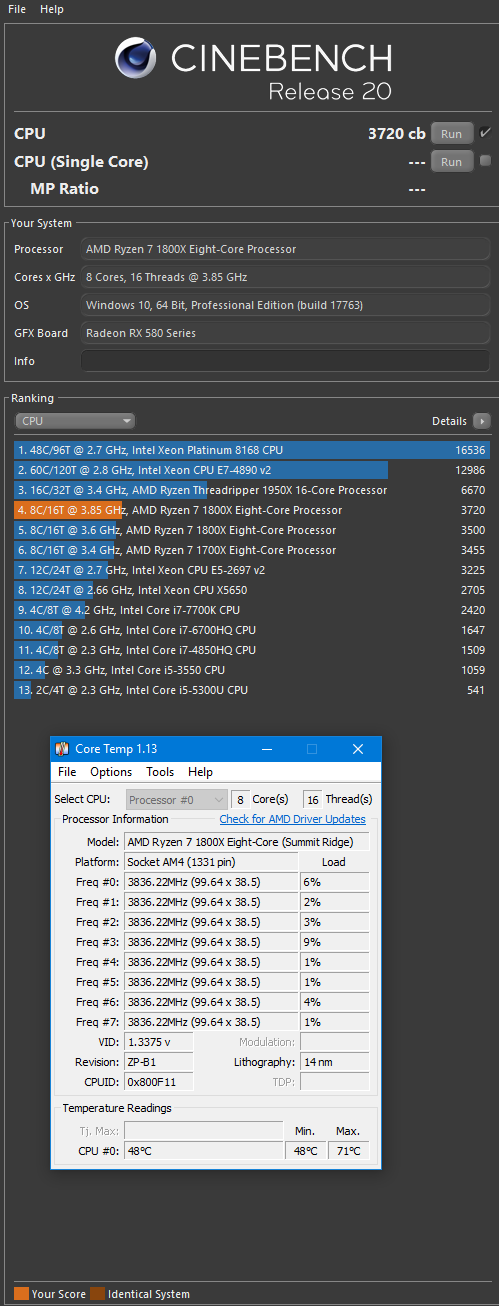Toggle the CPU test checkbox
The image size is (499, 1306).
pyautogui.click(x=486, y=133)
